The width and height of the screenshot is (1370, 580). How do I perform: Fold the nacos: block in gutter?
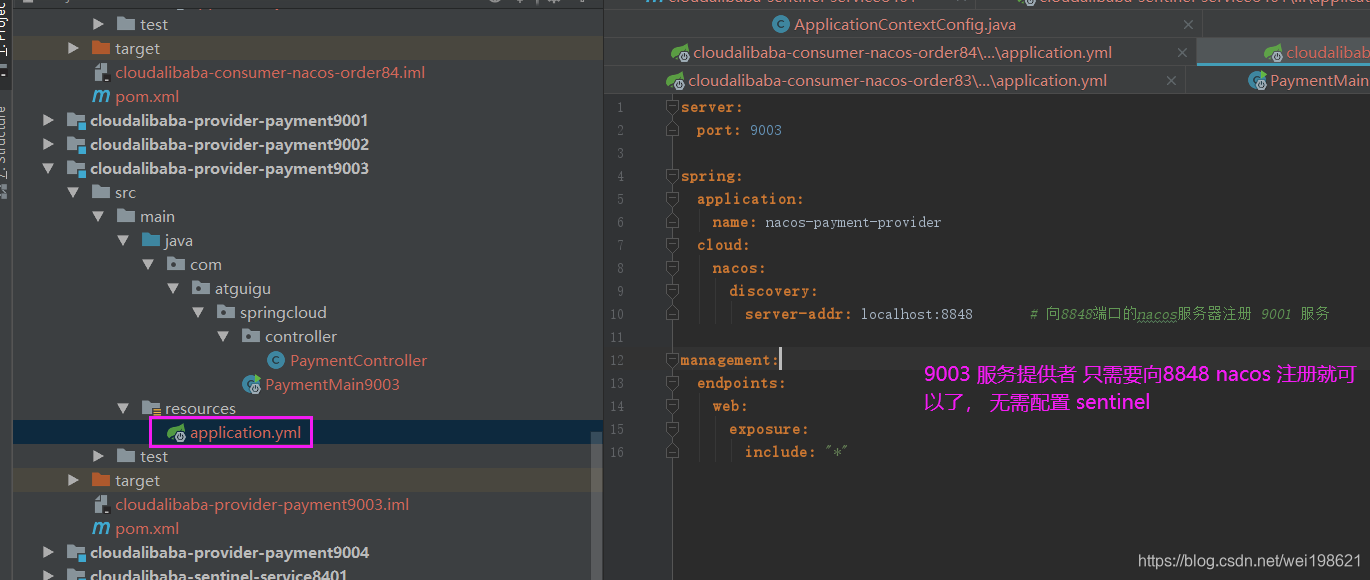pyautogui.click(x=673, y=268)
